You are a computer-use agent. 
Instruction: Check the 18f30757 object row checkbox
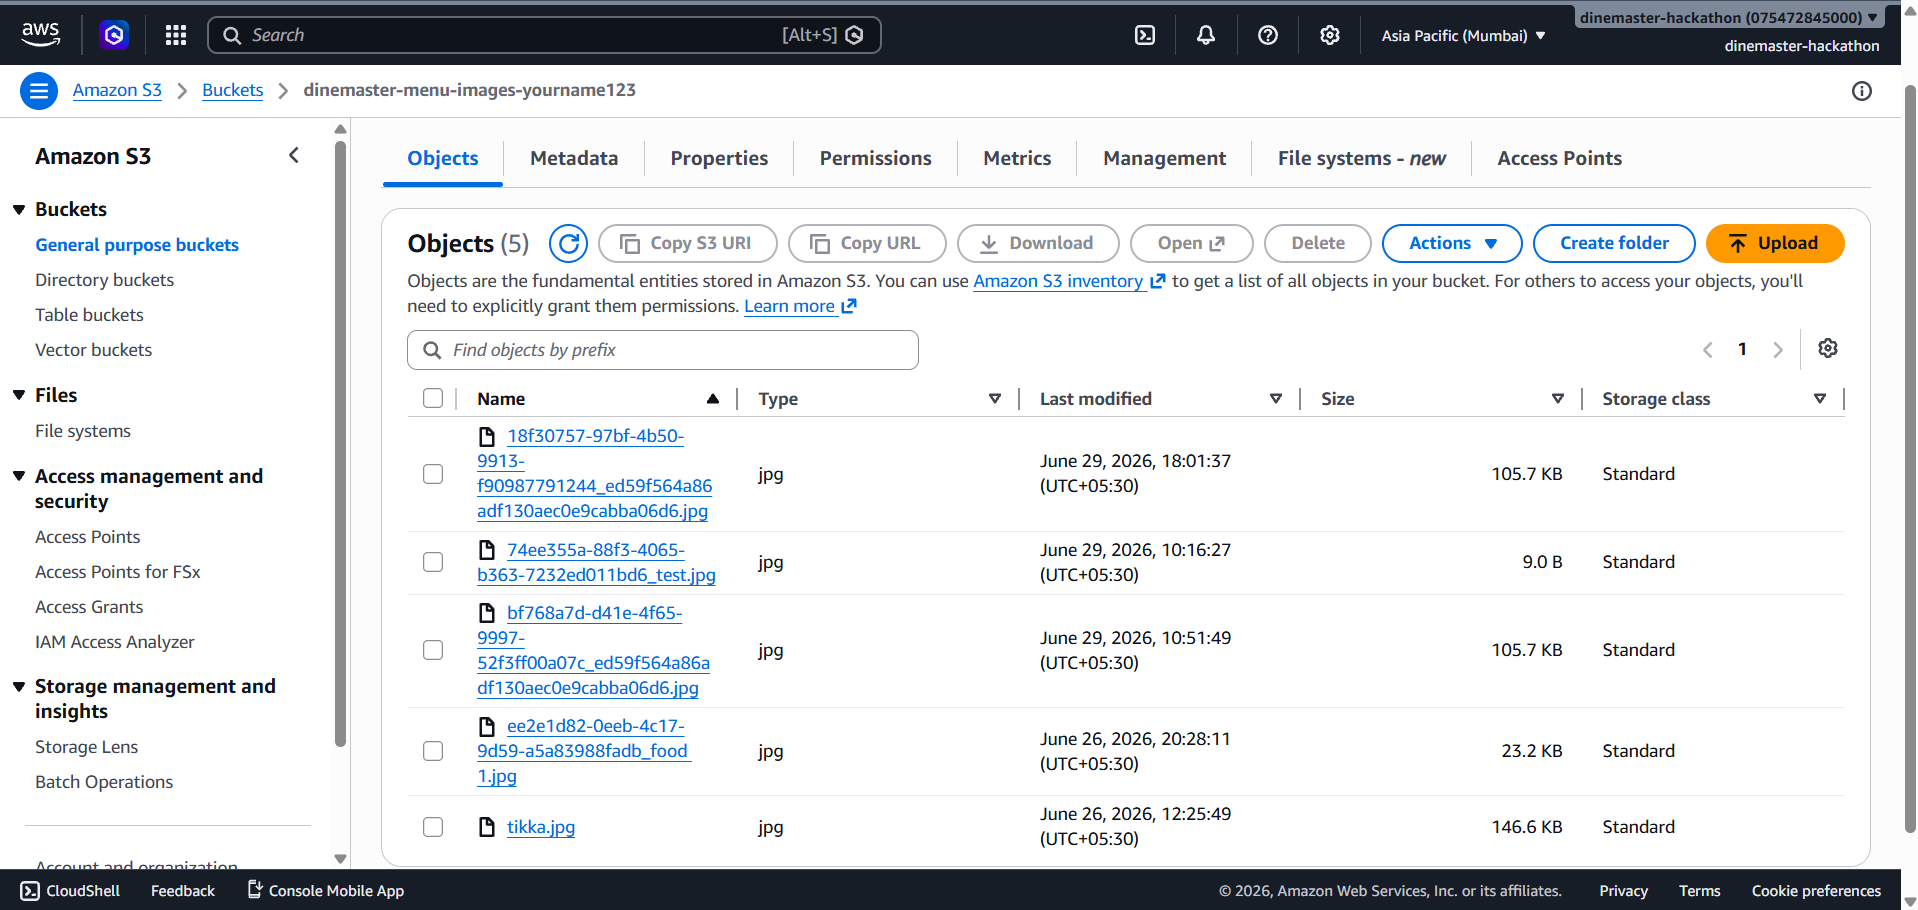433,474
